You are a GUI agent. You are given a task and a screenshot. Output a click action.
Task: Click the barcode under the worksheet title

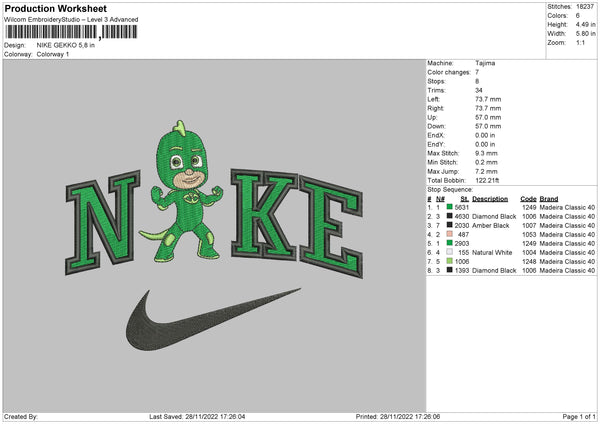(71, 32)
